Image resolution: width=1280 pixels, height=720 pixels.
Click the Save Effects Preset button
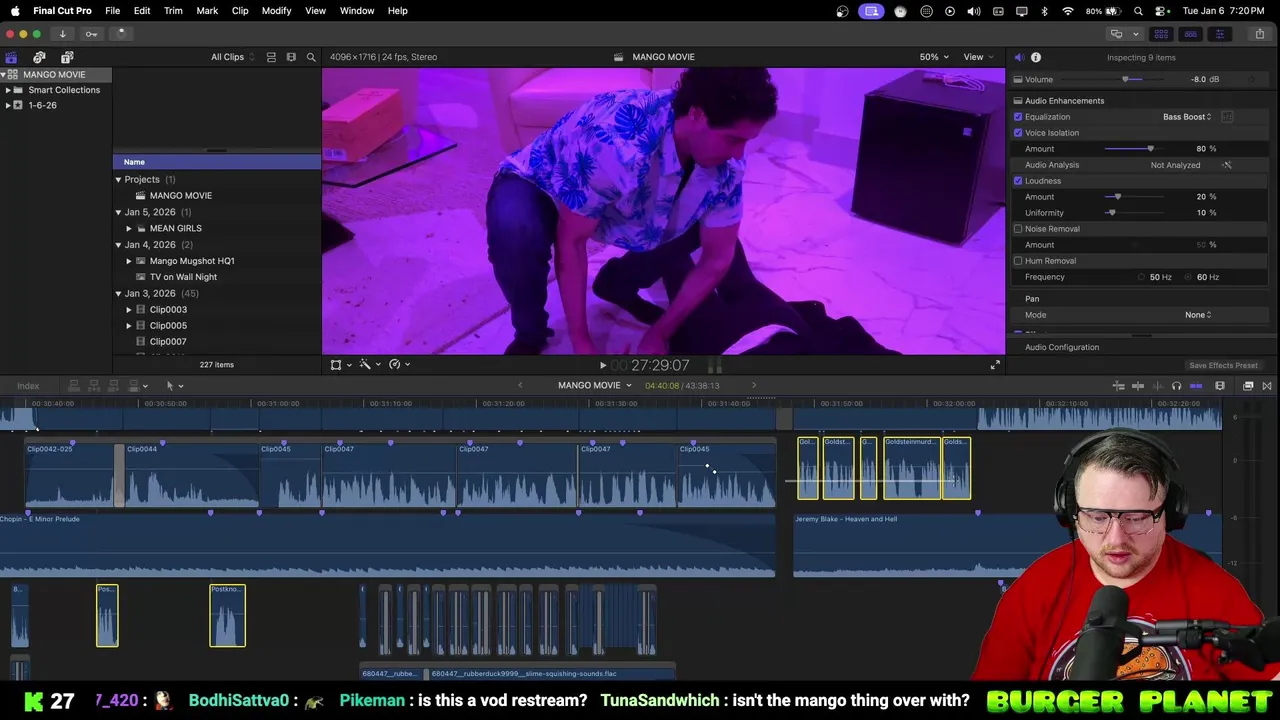tap(1223, 366)
